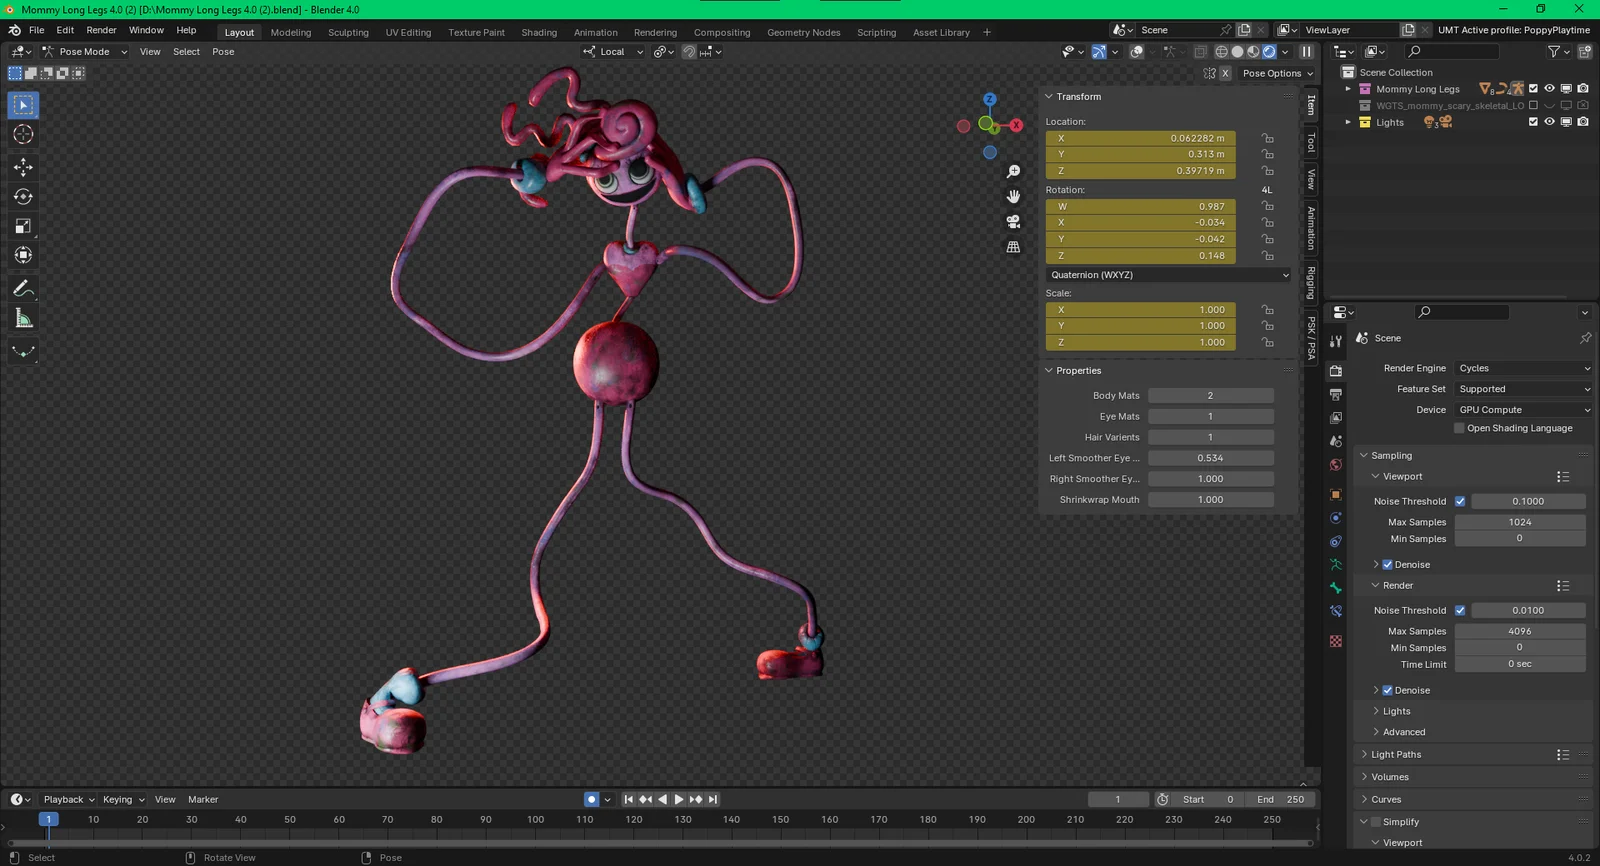Image resolution: width=1600 pixels, height=866 pixels.
Task: Switch to orthographic/perspective grid view icon
Action: coord(1013,247)
